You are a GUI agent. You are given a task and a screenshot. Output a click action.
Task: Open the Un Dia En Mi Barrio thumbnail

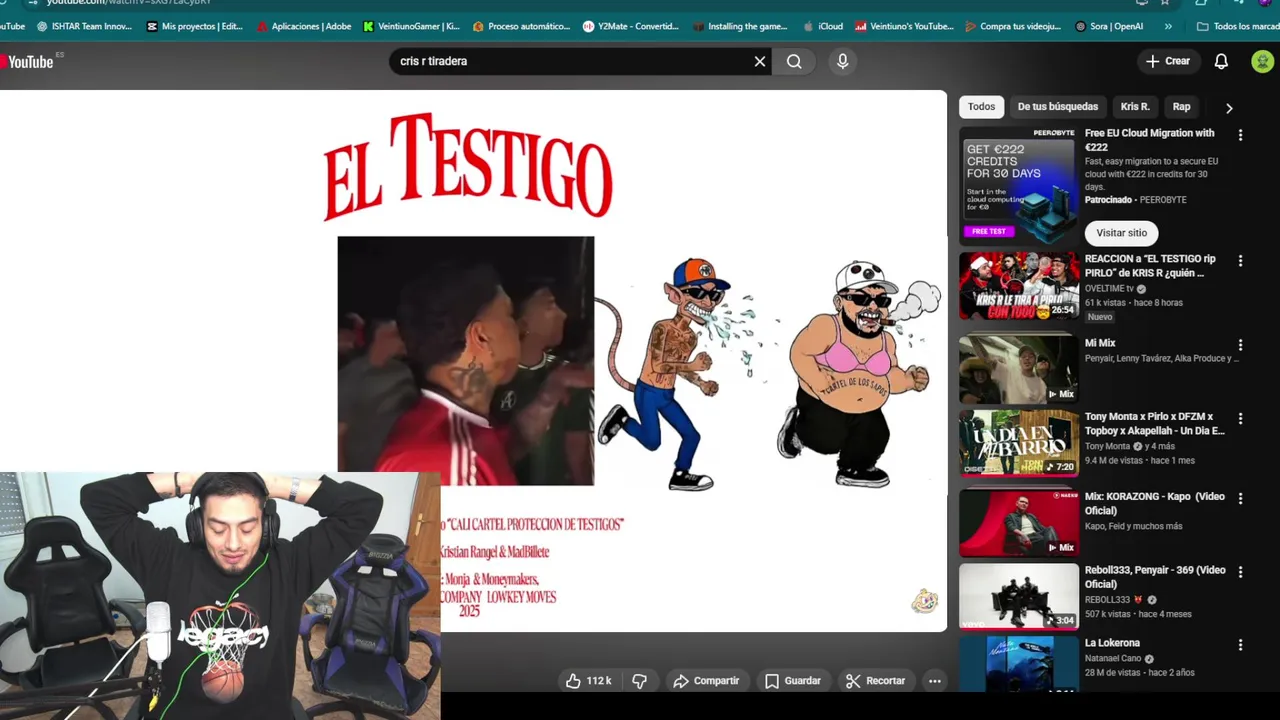point(1018,443)
